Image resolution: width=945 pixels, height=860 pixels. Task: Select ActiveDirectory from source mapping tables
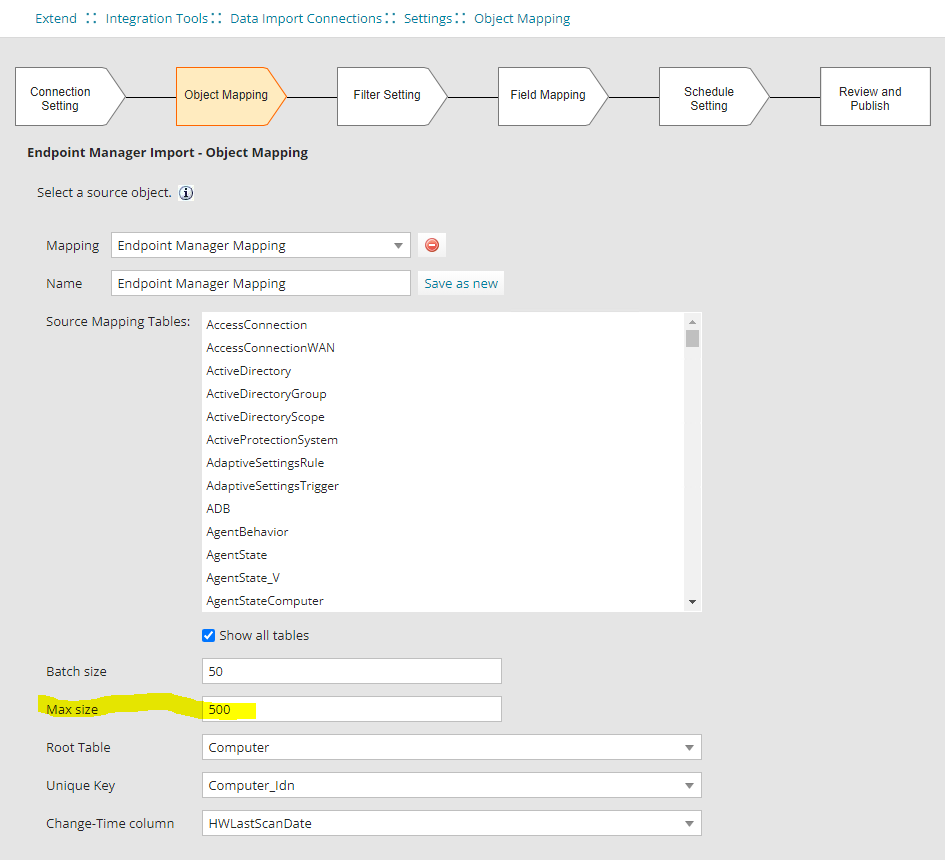pyautogui.click(x=248, y=370)
